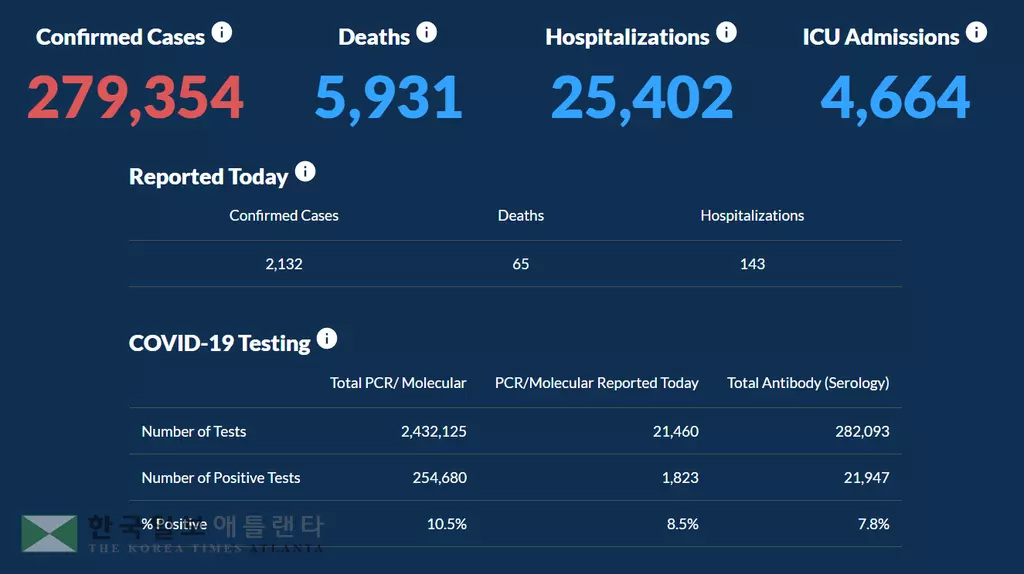
Task: Open the Deaths info icon
Action: (427, 33)
